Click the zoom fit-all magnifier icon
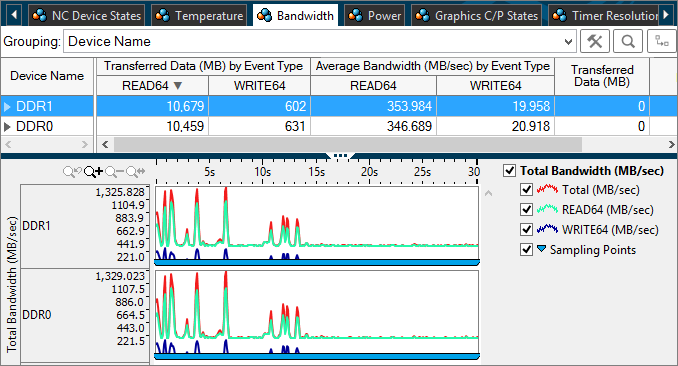This screenshot has height=366, width=678. [x=135, y=172]
